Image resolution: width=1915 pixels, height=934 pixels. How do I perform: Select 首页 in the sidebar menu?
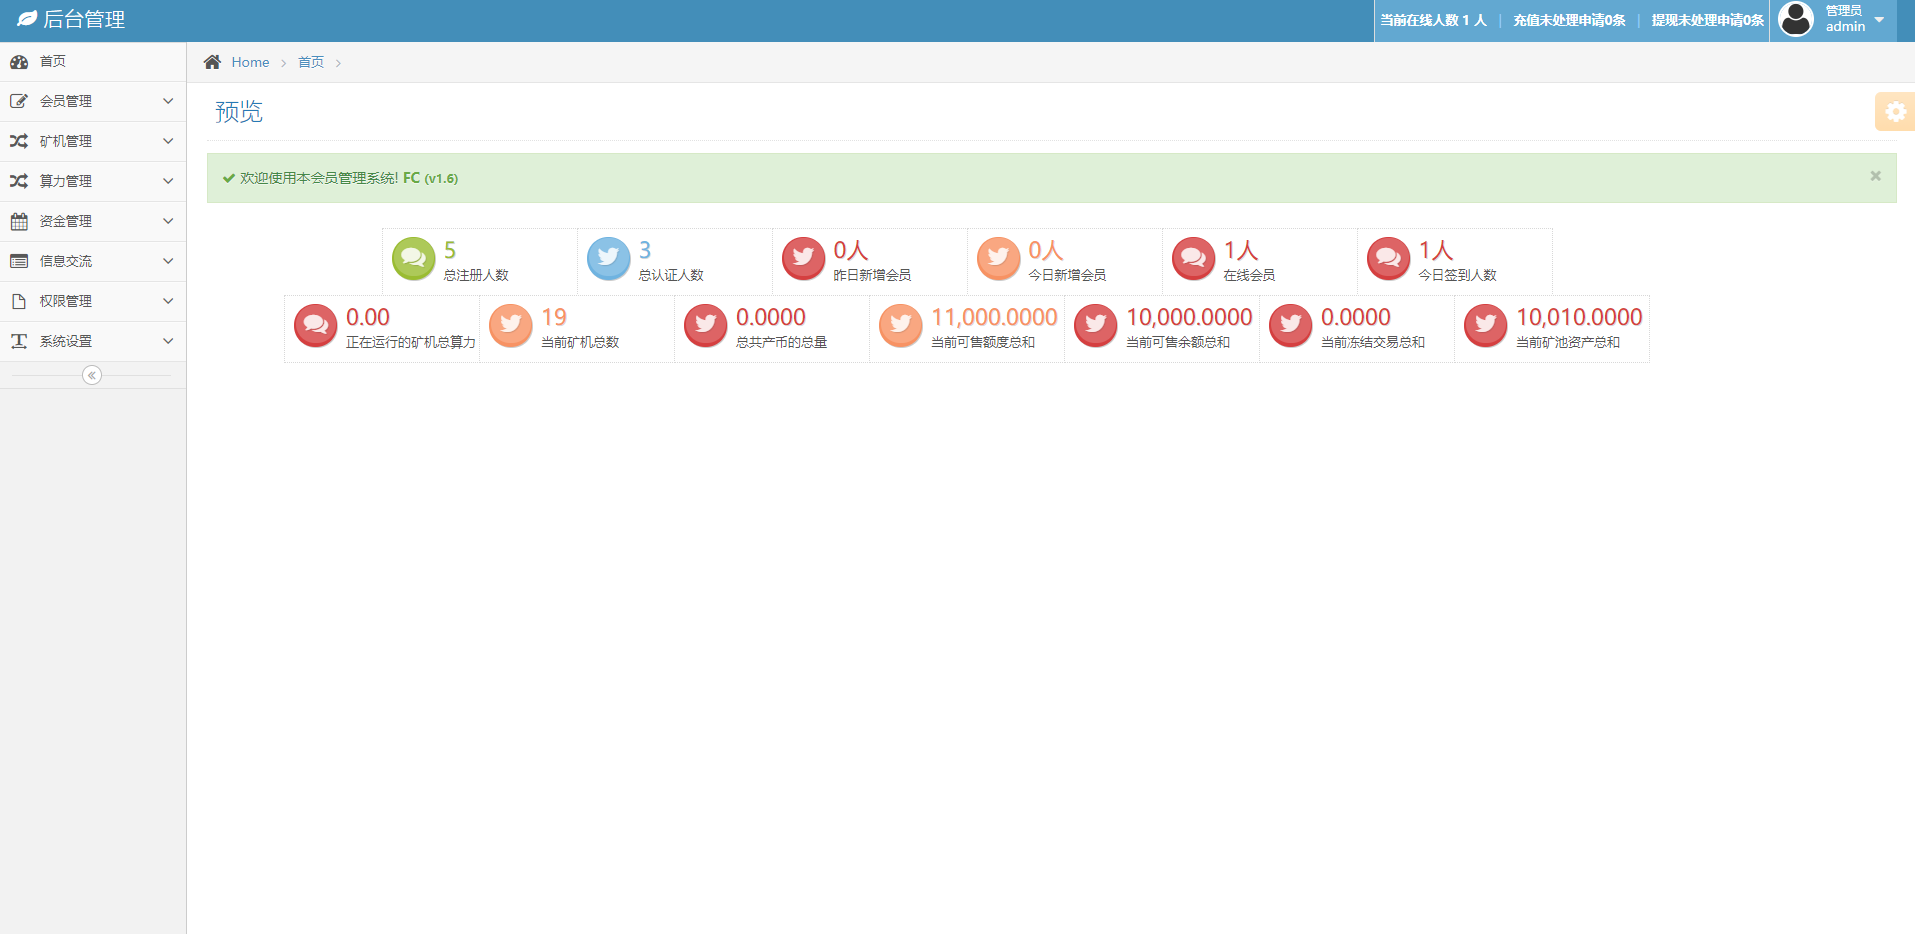pyautogui.click(x=53, y=61)
